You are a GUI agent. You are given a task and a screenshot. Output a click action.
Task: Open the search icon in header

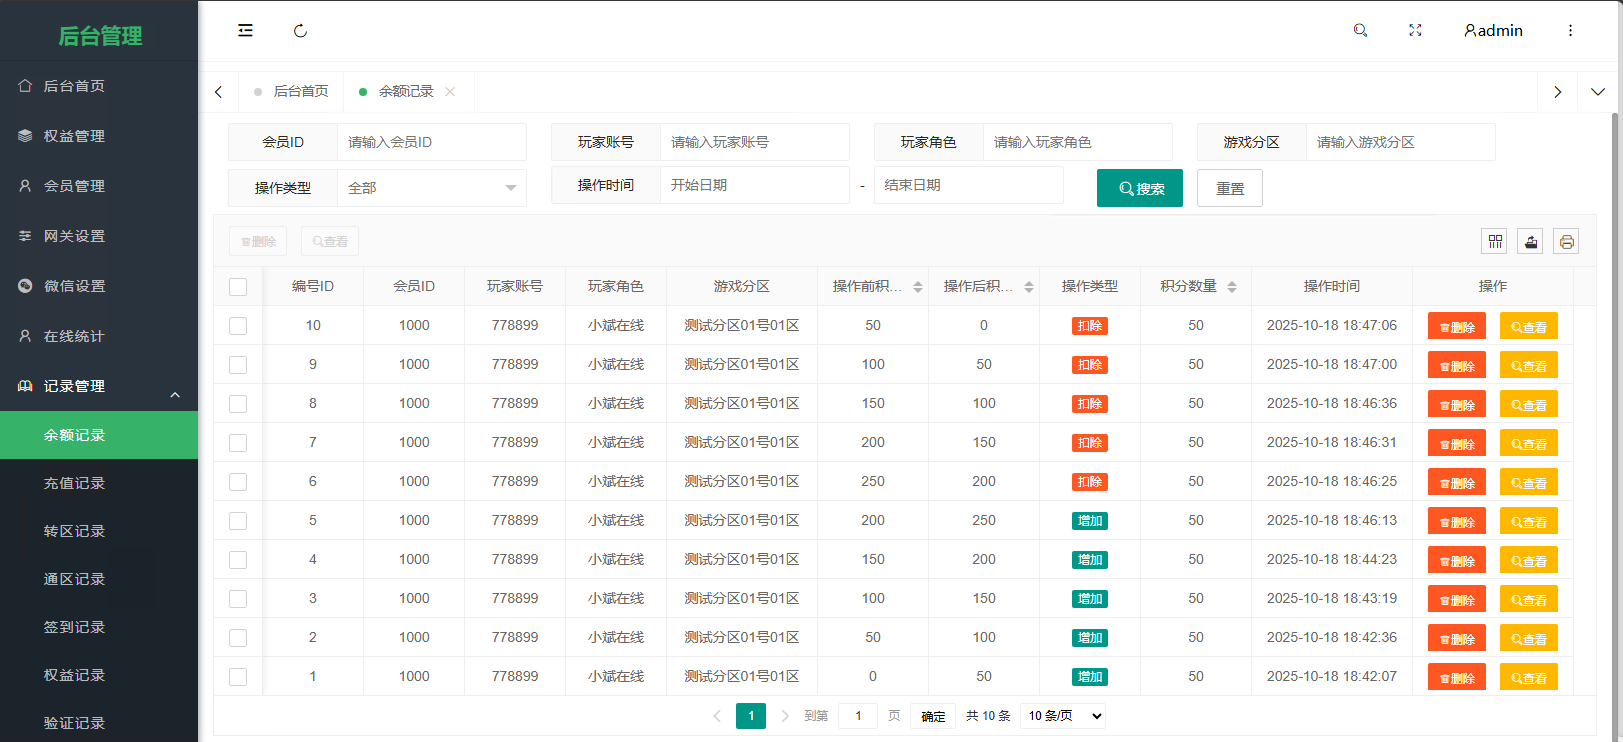1360,31
